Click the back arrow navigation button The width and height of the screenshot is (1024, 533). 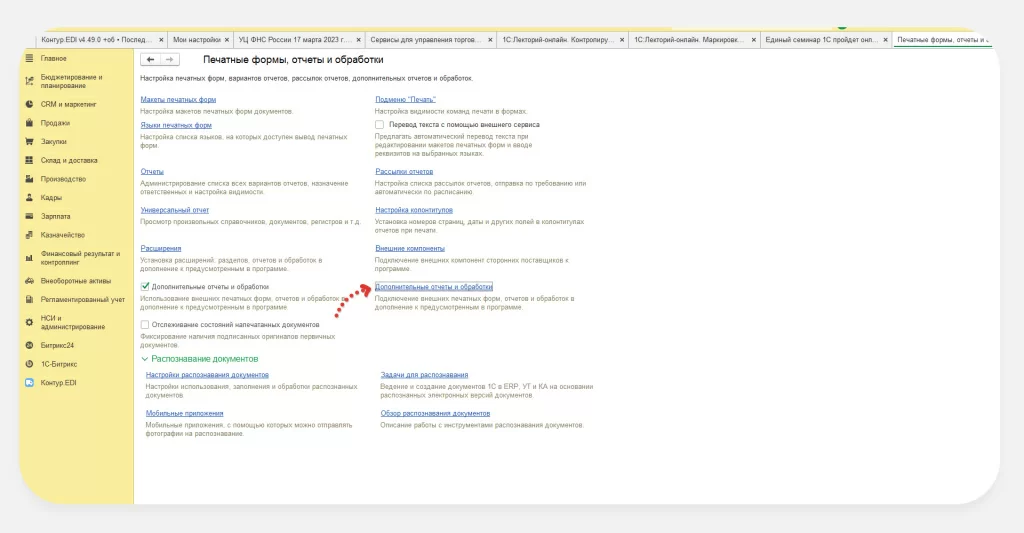click(151, 60)
